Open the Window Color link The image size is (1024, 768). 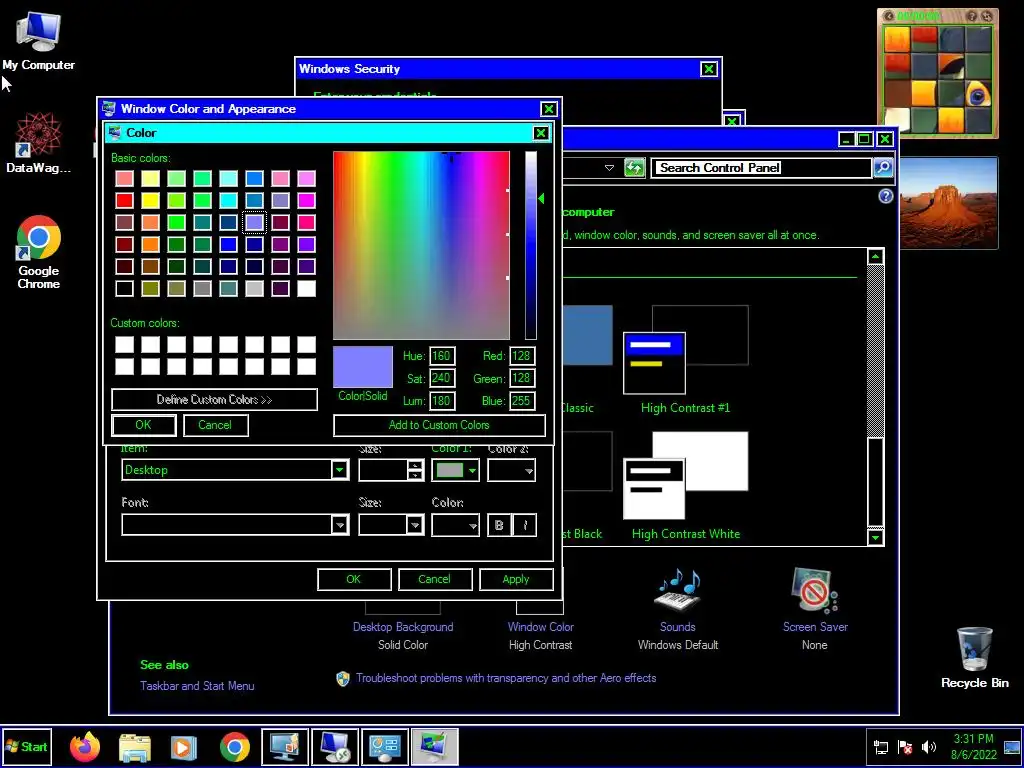click(541, 627)
